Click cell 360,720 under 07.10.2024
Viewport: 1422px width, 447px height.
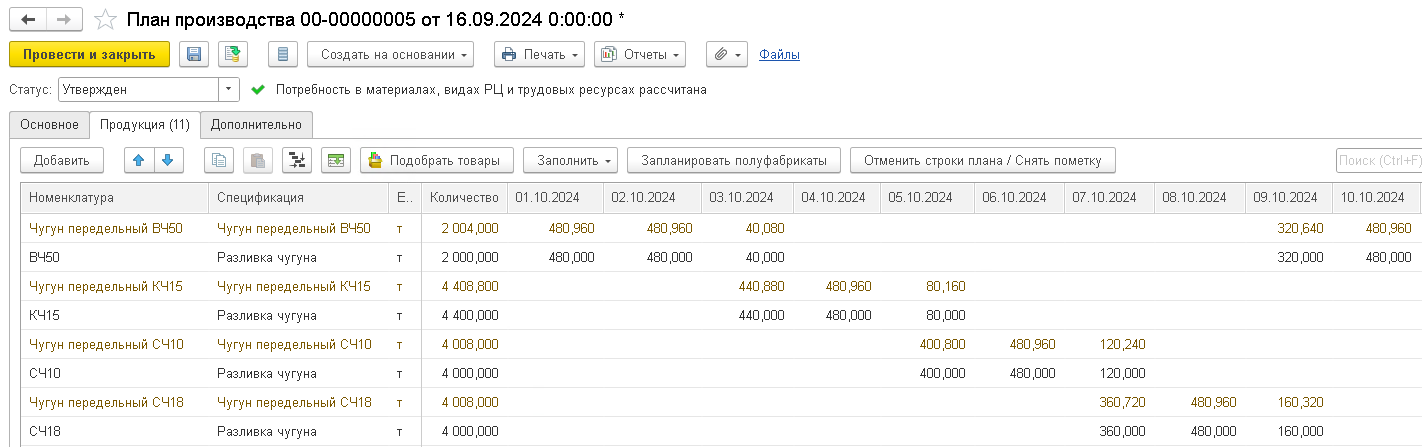tap(1109, 402)
